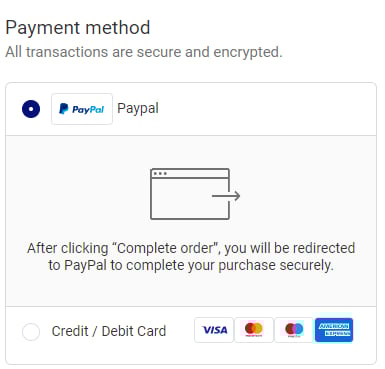Choose the Credit / Debit Card radio button
The width and height of the screenshot is (385, 369).
[31, 331]
